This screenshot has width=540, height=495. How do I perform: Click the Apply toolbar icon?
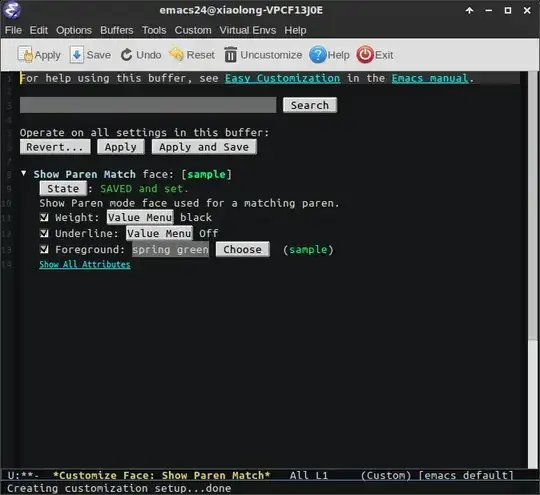(x=25, y=55)
